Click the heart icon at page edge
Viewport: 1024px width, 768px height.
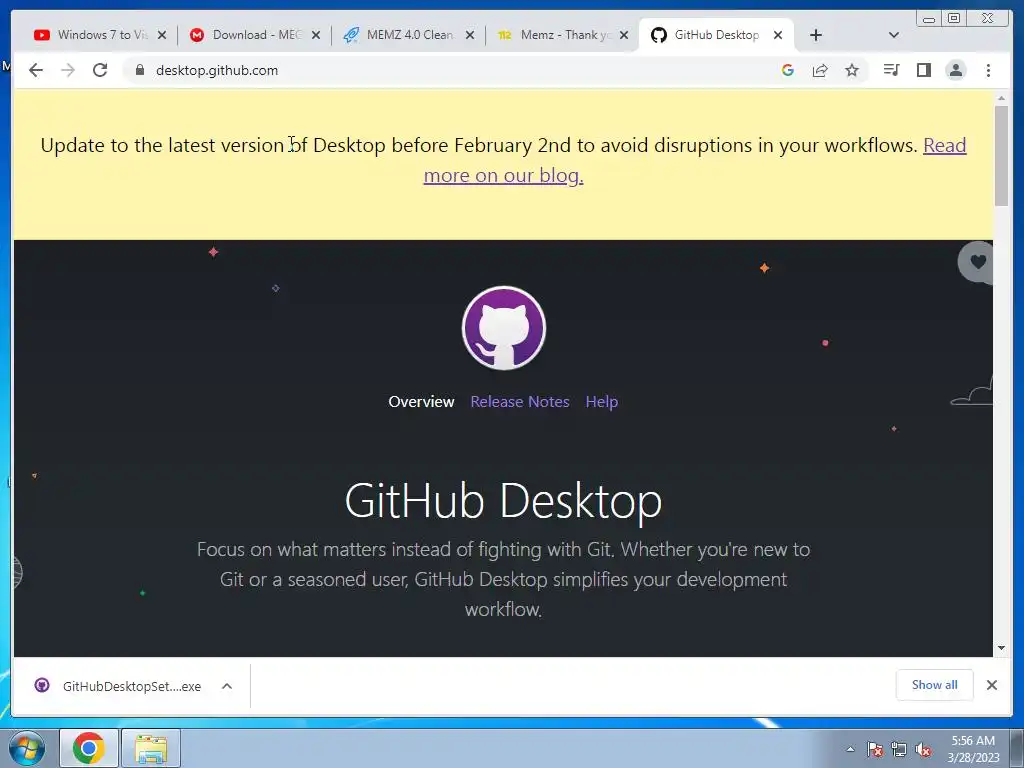tap(977, 262)
